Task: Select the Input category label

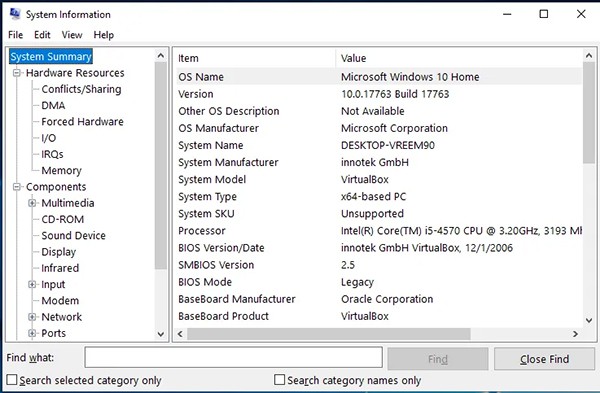Action: pos(53,284)
